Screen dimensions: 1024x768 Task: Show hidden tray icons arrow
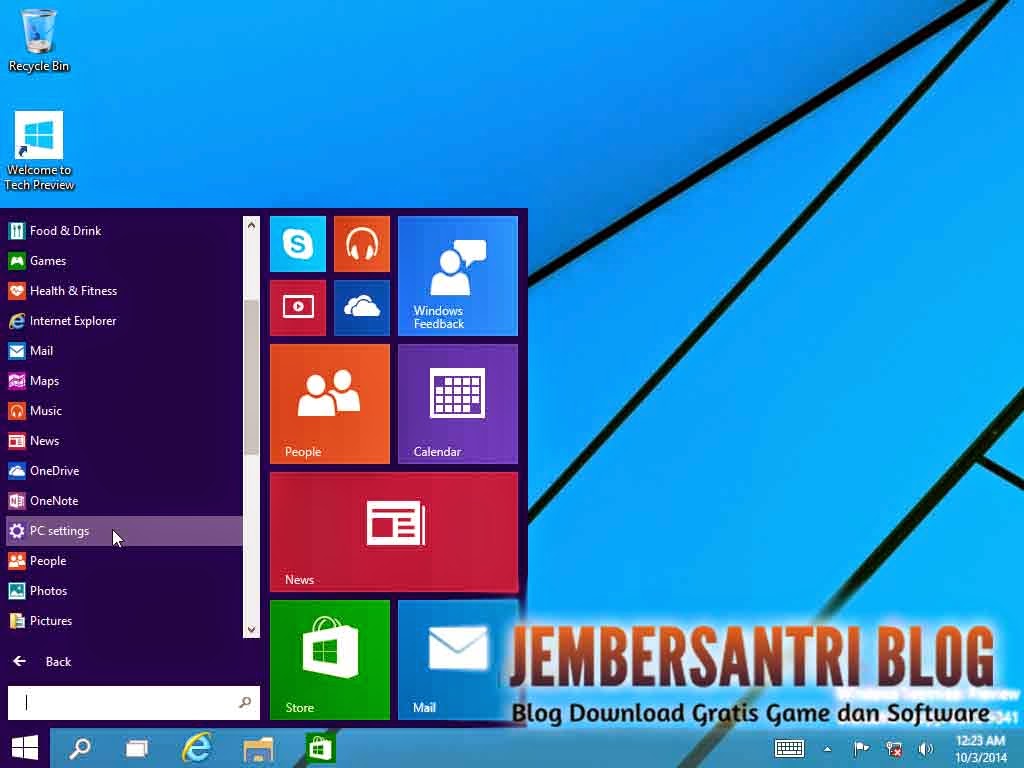[x=827, y=749]
